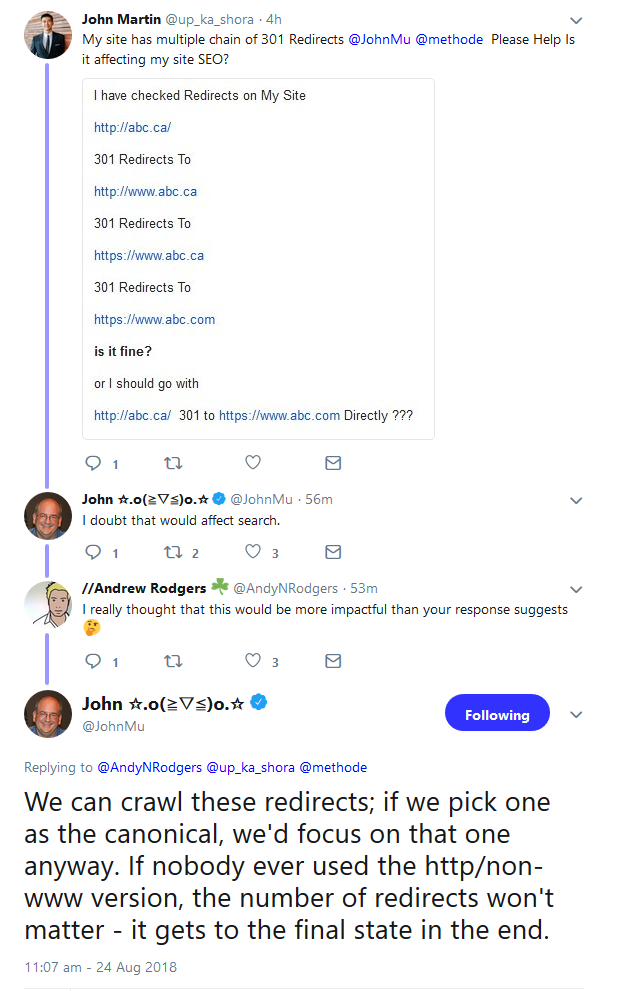This screenshot has height=991, width=619.
Task: Retweet John Martin's redirect question
Action: (x=172, y=463)
